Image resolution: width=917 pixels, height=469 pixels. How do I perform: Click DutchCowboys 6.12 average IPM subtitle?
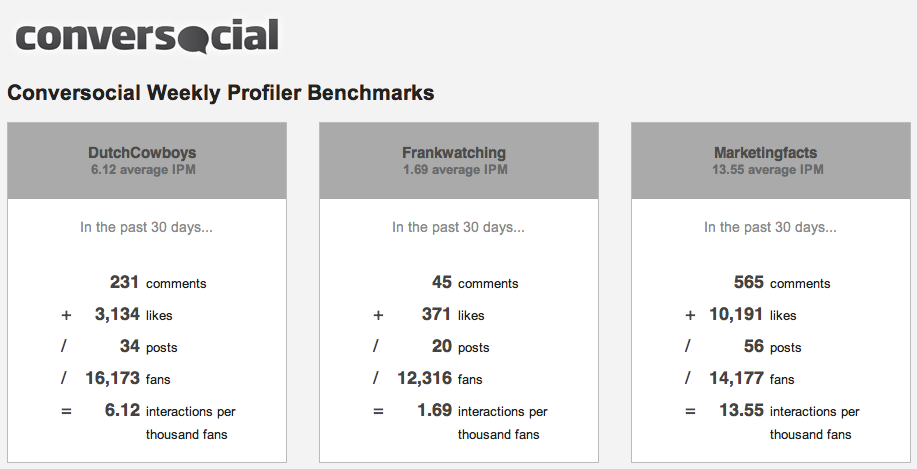[x=142, y=170]
